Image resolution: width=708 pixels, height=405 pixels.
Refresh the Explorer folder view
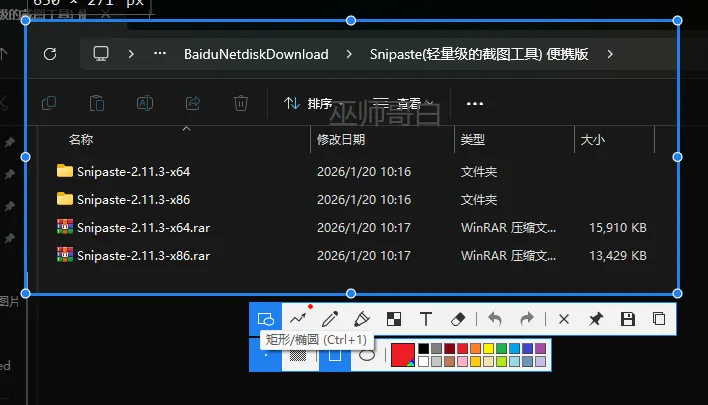(x=50, y=54)
